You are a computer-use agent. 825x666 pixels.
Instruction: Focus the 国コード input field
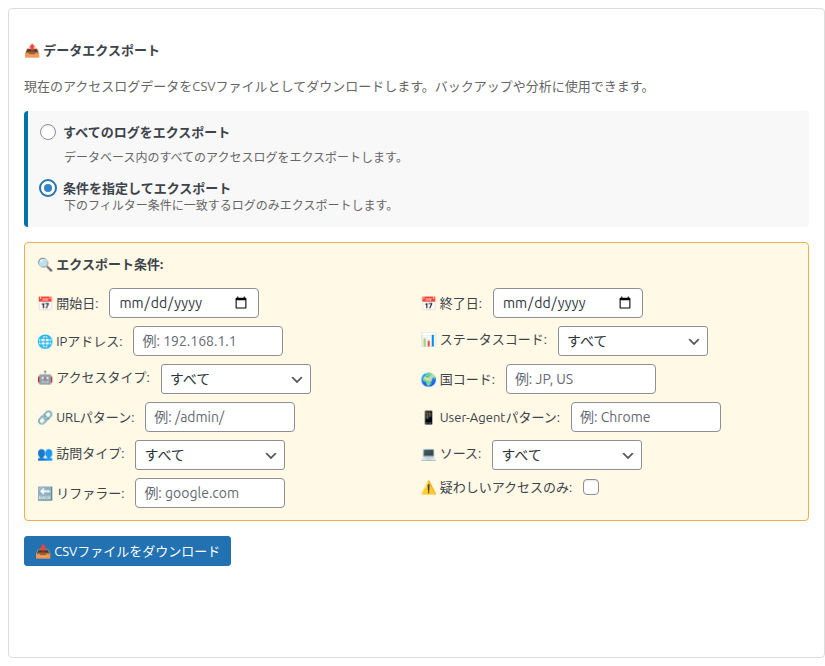coord(581,379)
